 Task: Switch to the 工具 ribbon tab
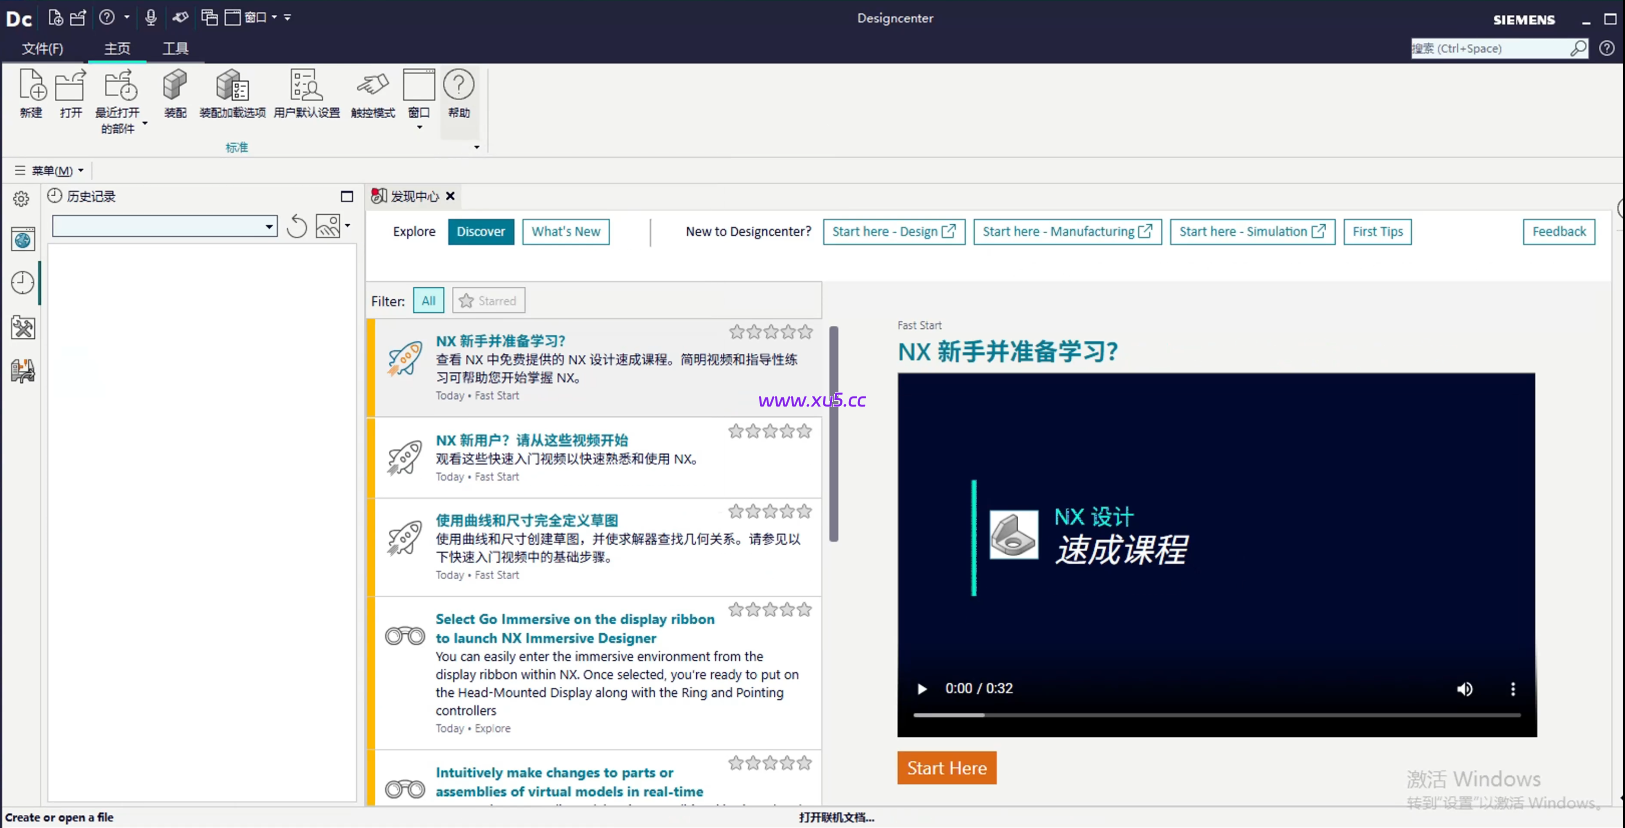175,48
